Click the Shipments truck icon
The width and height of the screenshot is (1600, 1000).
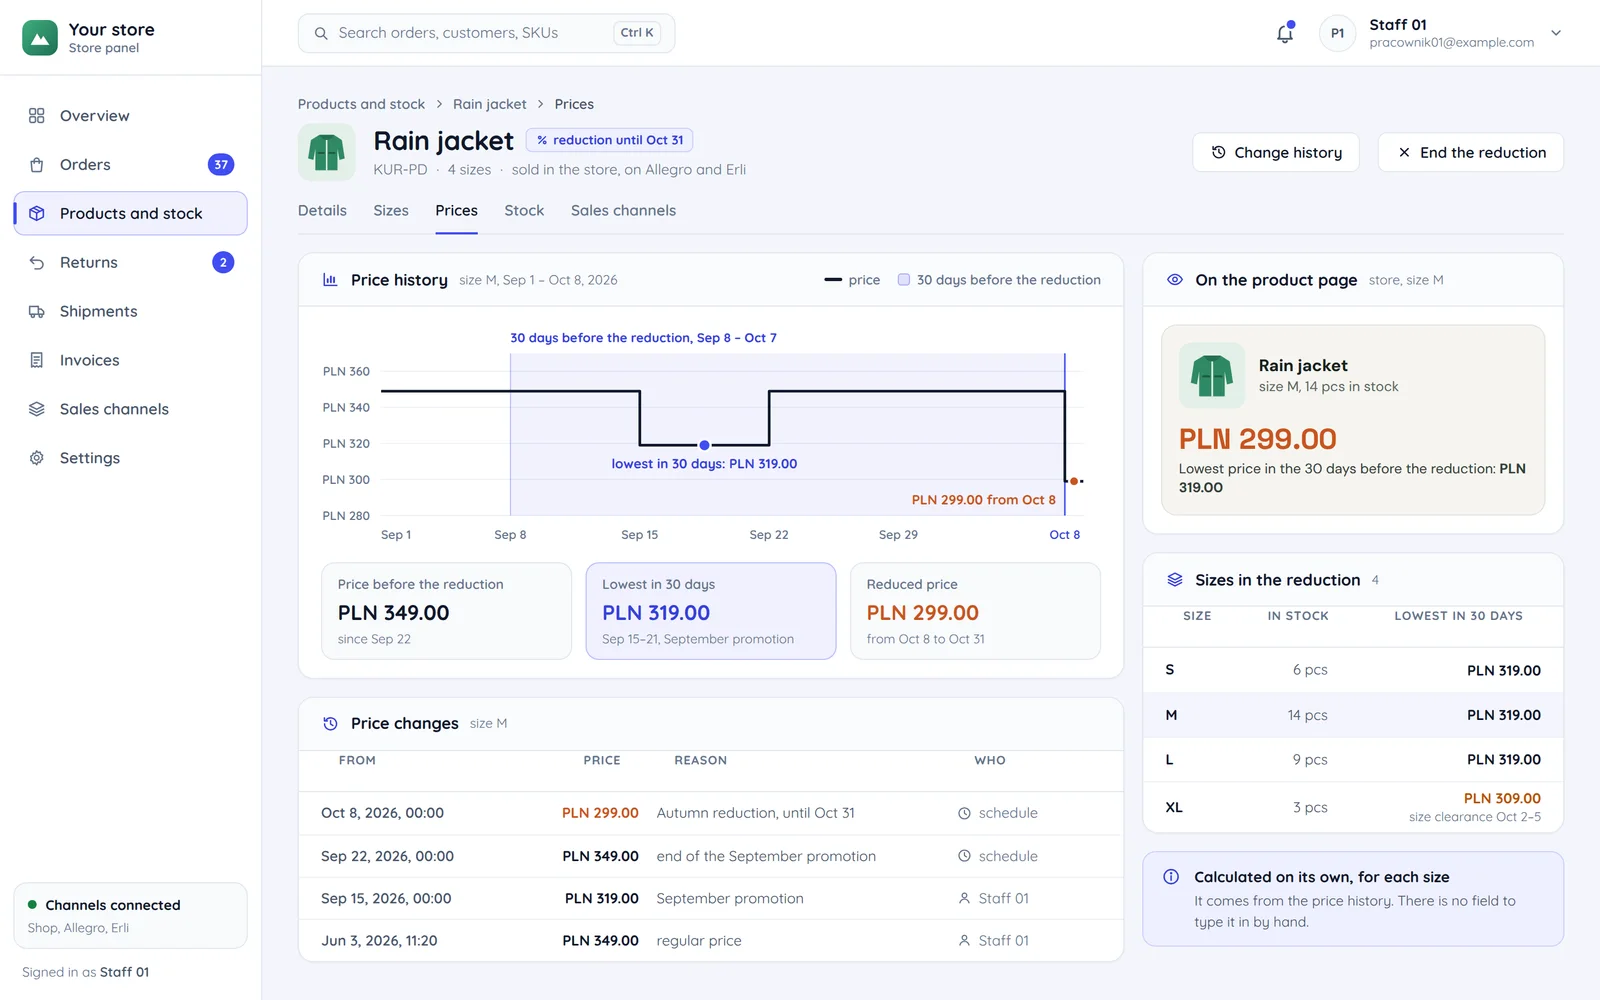pos(37,312)
